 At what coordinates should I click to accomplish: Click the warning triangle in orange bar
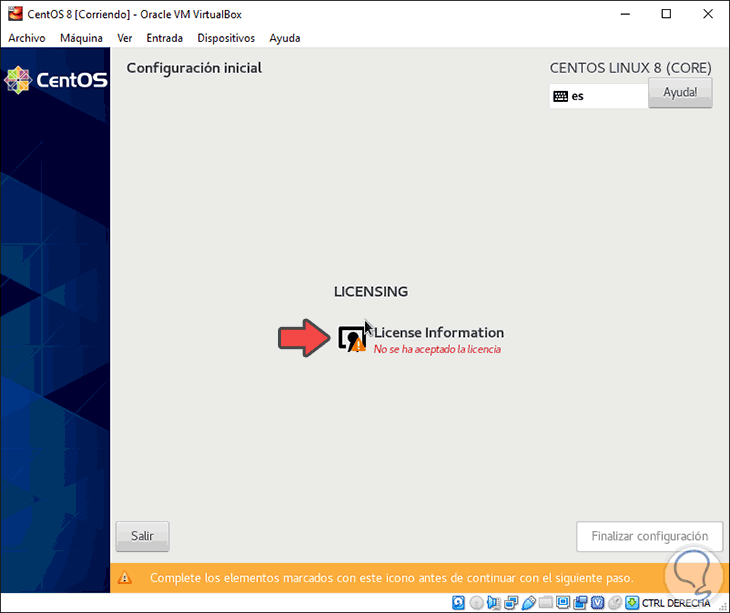[x=124, y=578]
